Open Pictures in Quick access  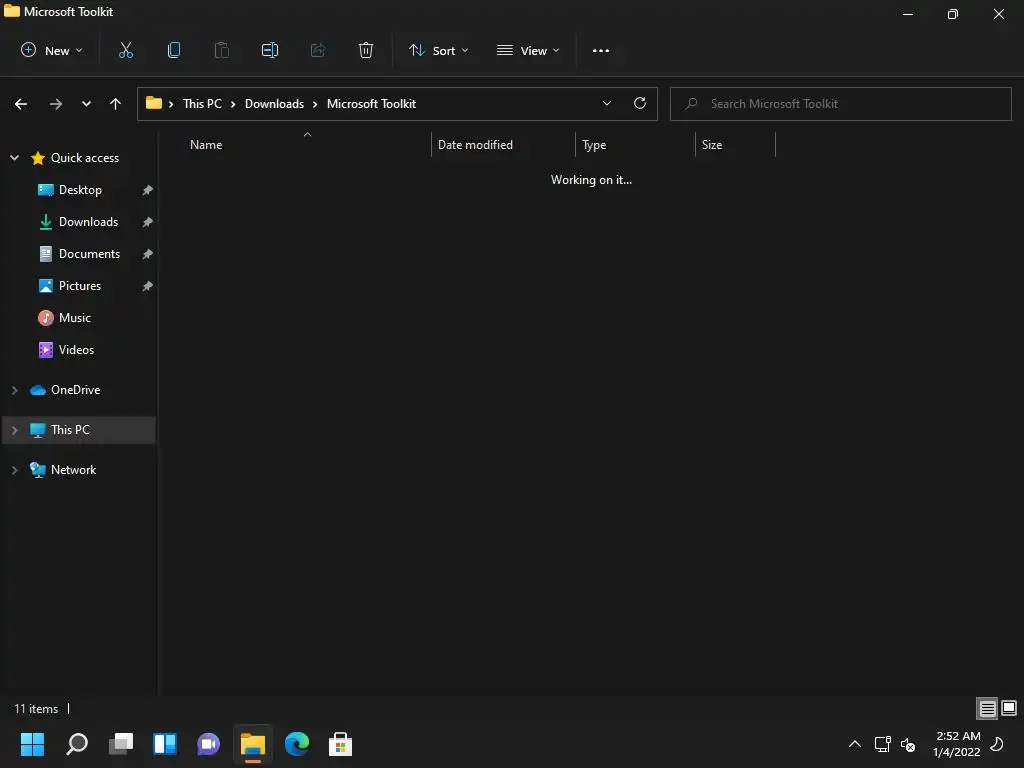coord(80,286)
